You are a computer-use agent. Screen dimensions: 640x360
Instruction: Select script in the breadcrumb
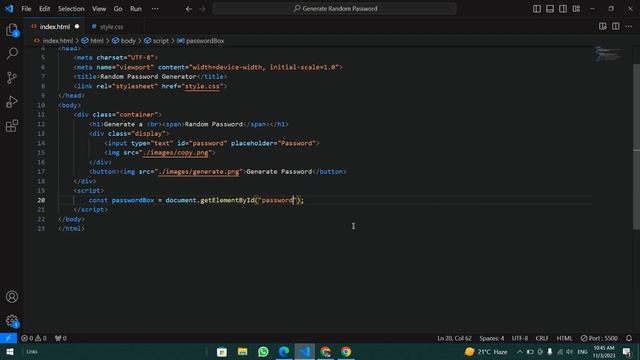(x=160, y=41)
